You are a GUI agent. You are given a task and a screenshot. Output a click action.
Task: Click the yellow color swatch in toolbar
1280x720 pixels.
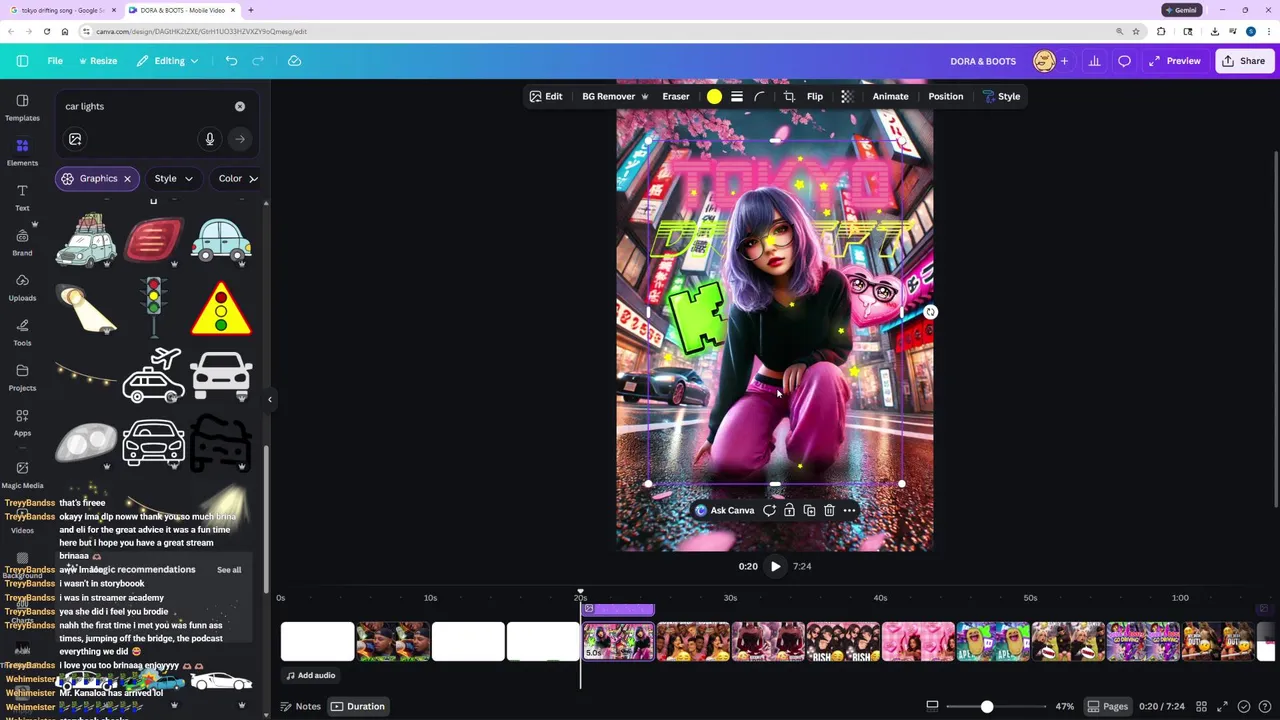714,96
